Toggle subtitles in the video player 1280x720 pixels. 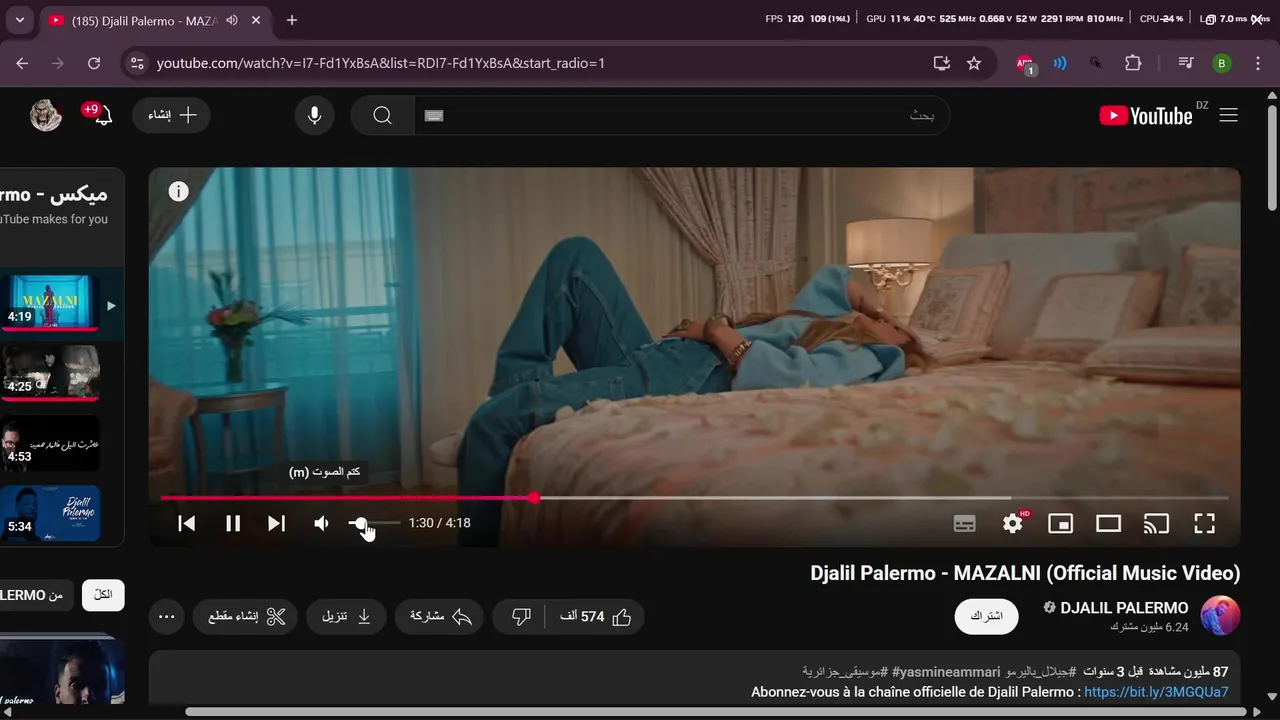coord(964,523)
